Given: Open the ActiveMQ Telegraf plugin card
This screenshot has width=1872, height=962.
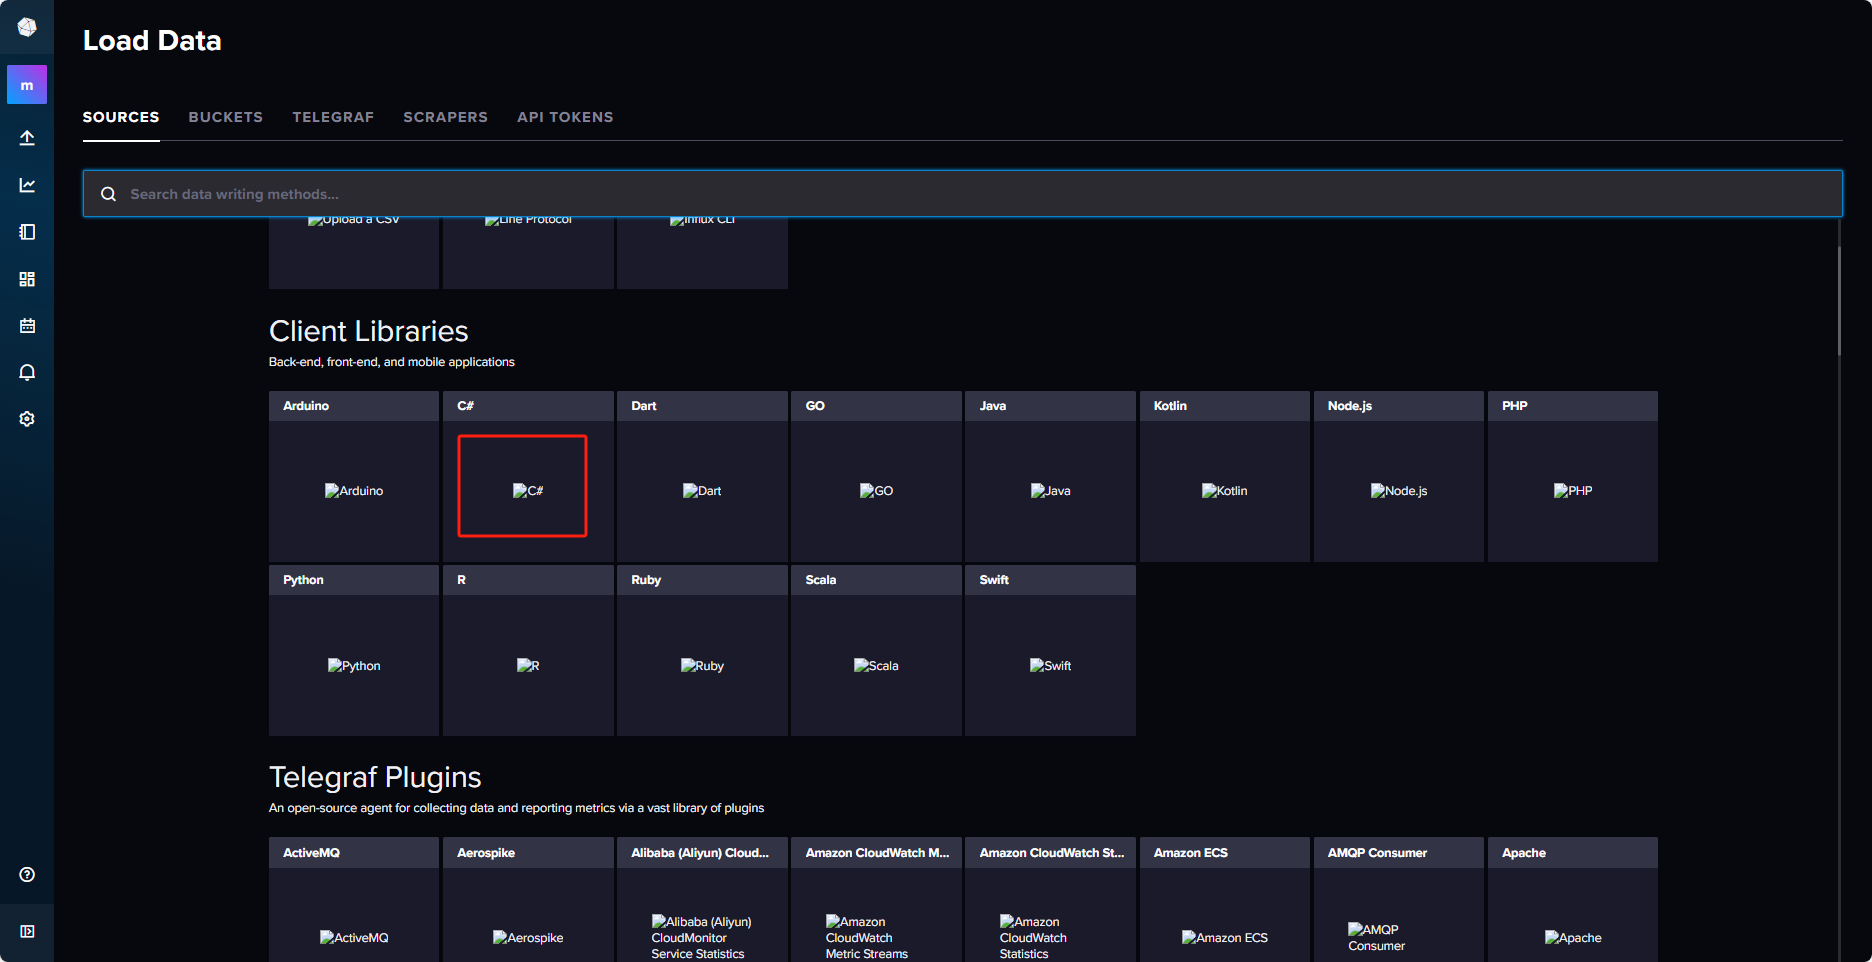Looking at the screenshot, I should click(x=354, y=900).
